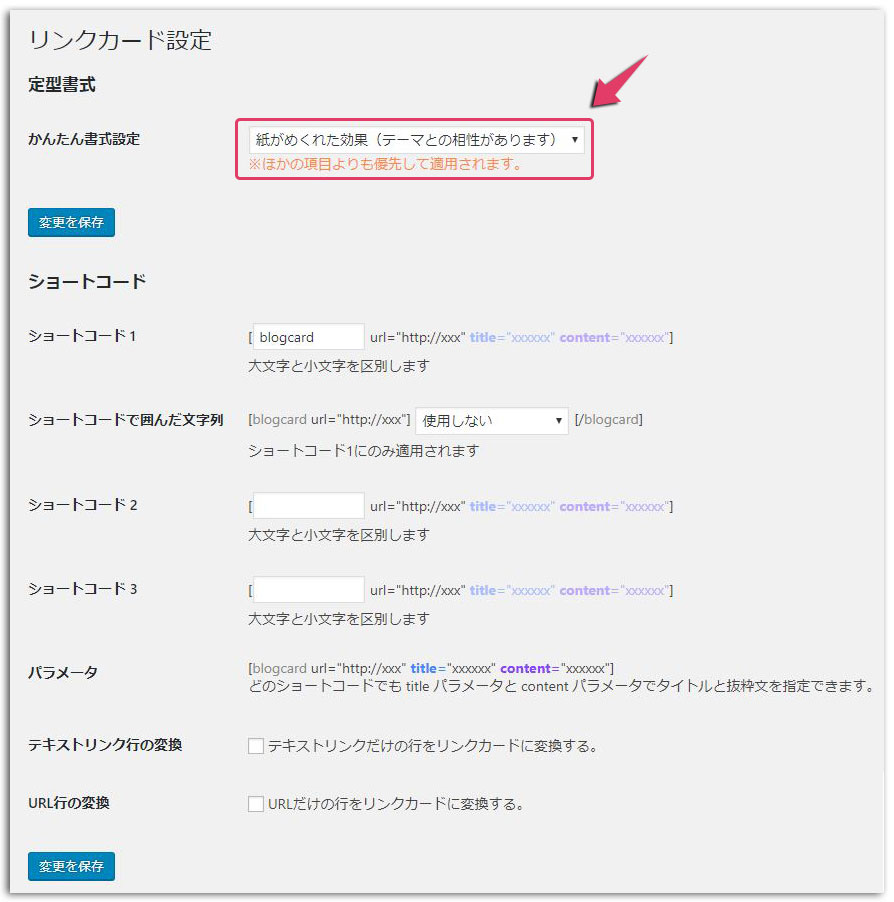The image size is (894, 902).
Task: Click the [/blogcard] closing tag text
Action: click(x=608, y=420)
